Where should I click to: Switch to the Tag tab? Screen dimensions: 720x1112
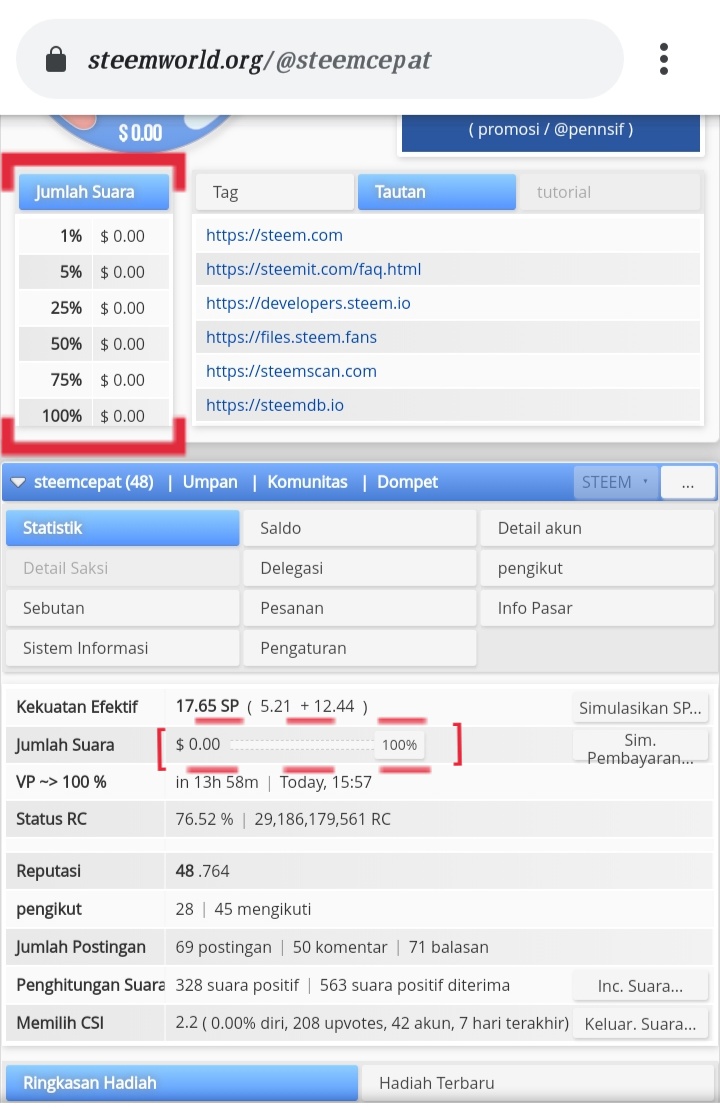coord(274,192)
